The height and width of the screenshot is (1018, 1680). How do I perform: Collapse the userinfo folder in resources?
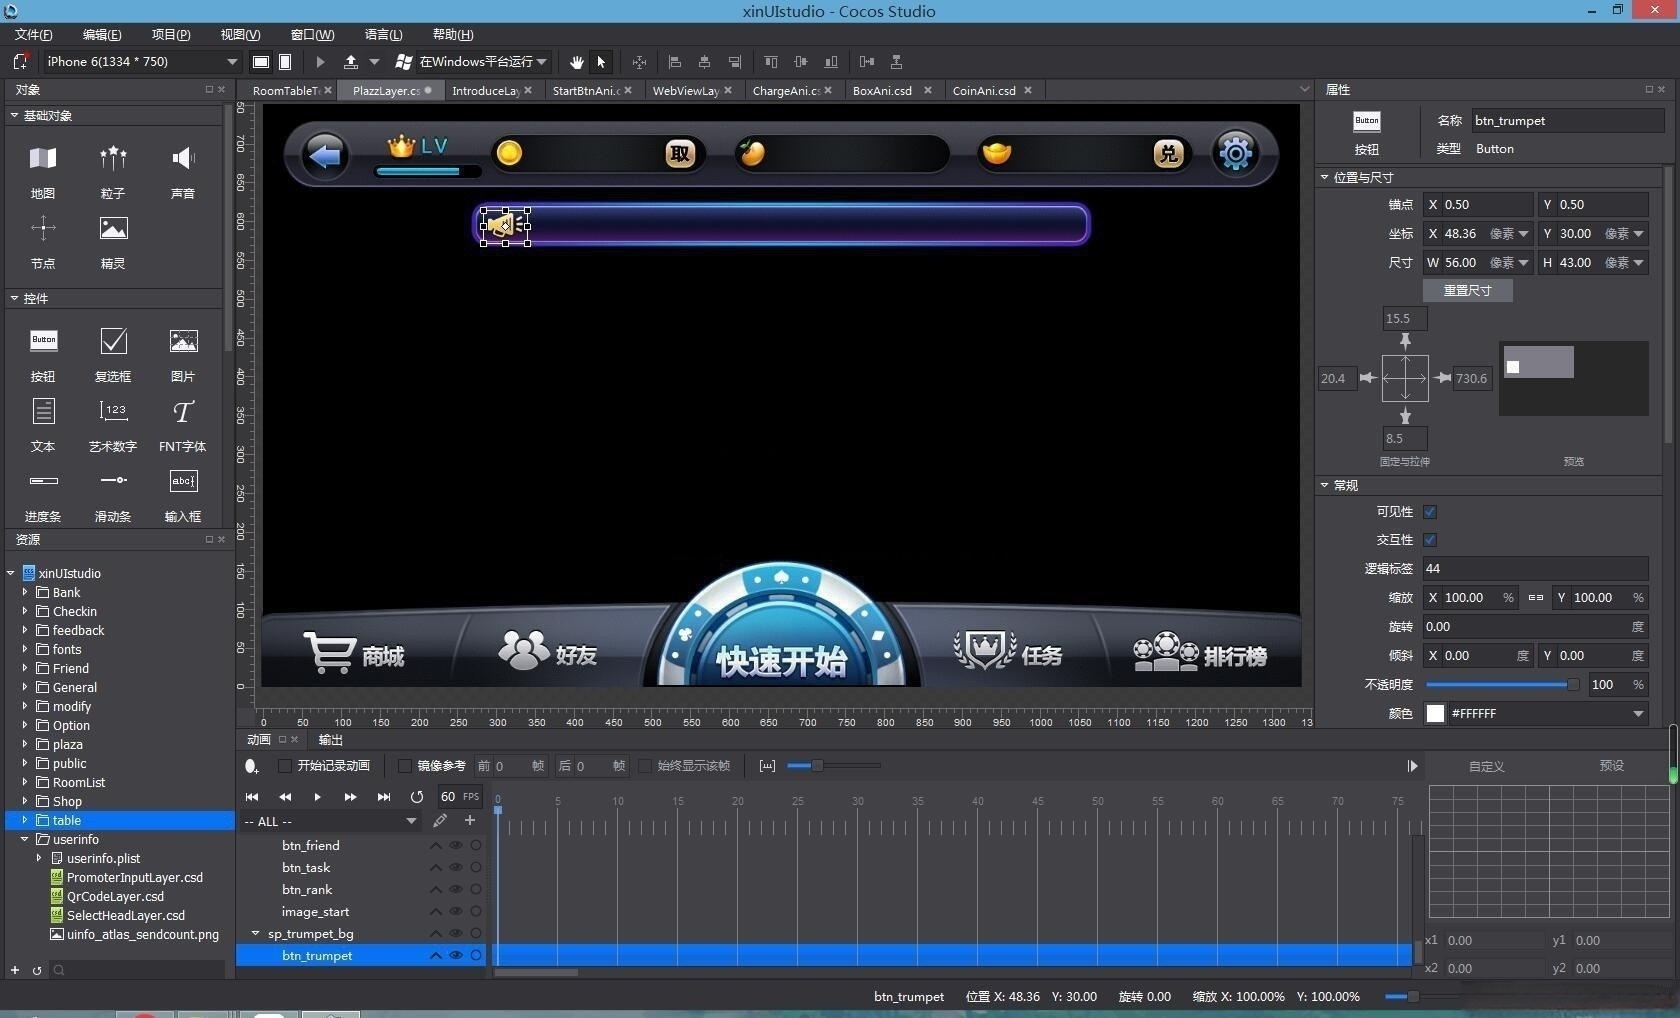25,839
